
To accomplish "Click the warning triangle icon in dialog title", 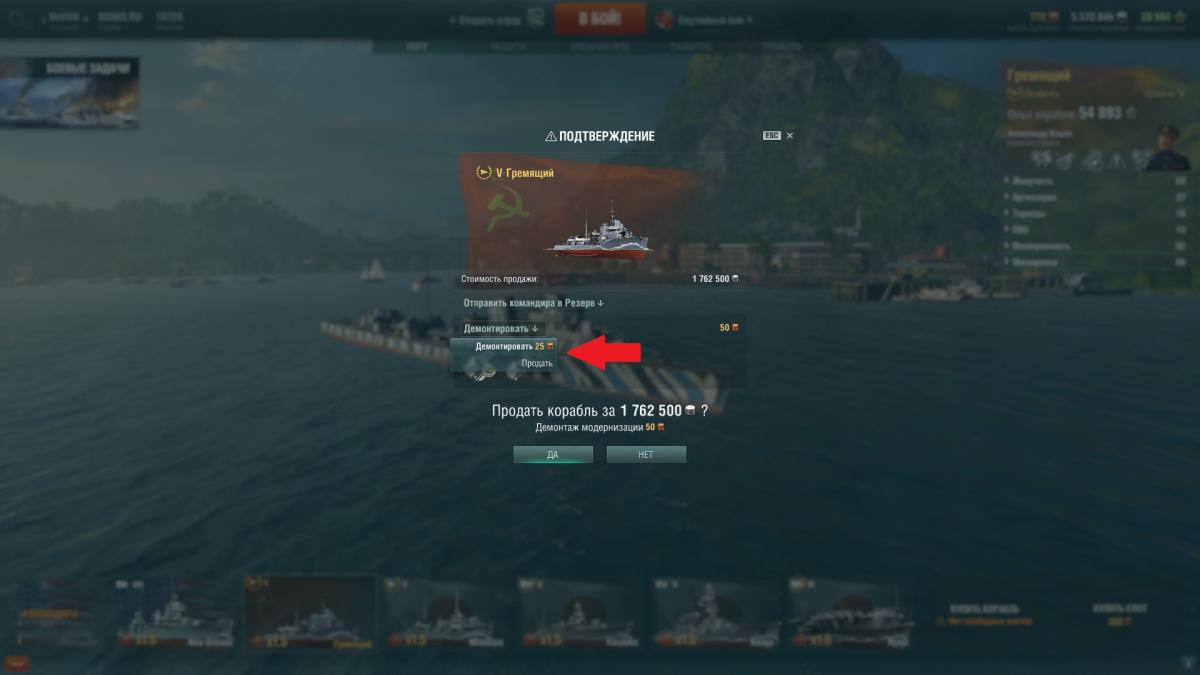I will point(550,136).
